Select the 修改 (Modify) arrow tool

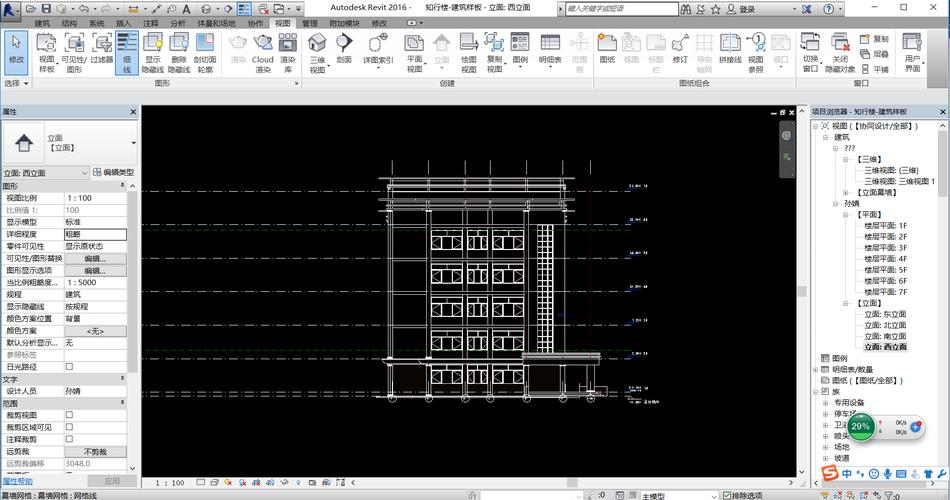[16, 52]
